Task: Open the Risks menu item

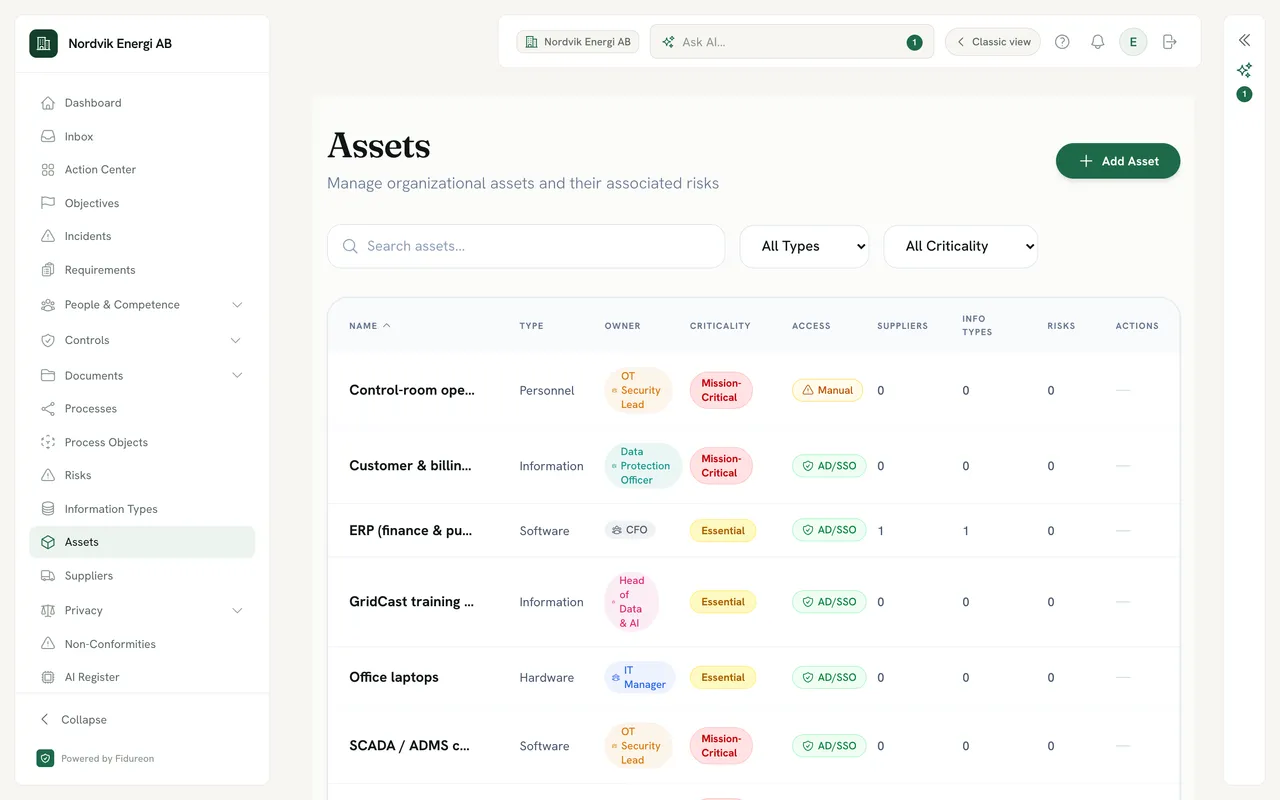Action: [142, 475]
